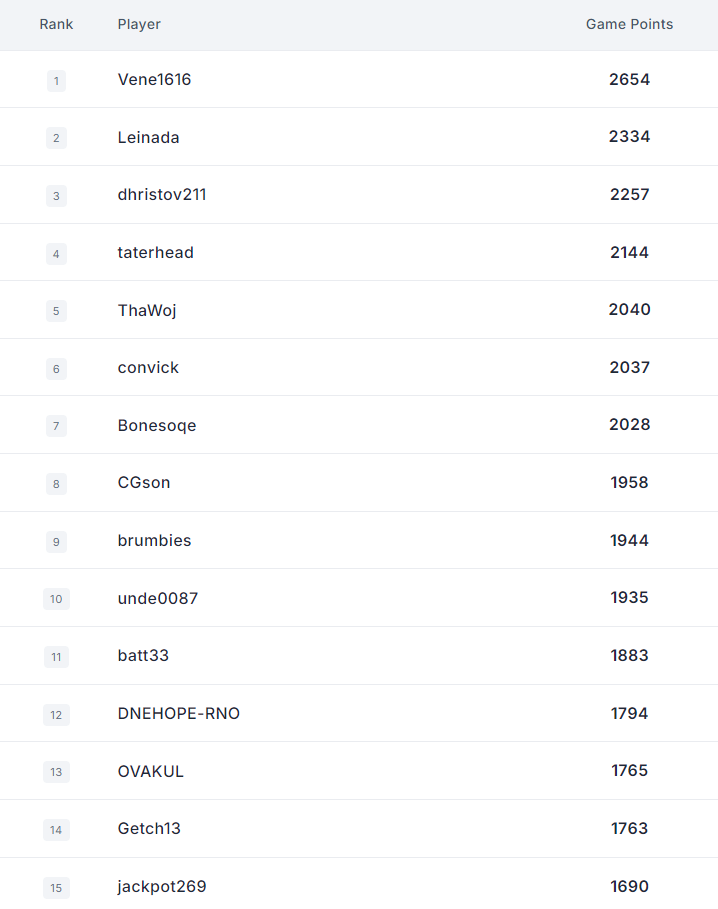Click the rank 10 badge
This screenshot has height=909, width=718.
[x=56, y=599]
